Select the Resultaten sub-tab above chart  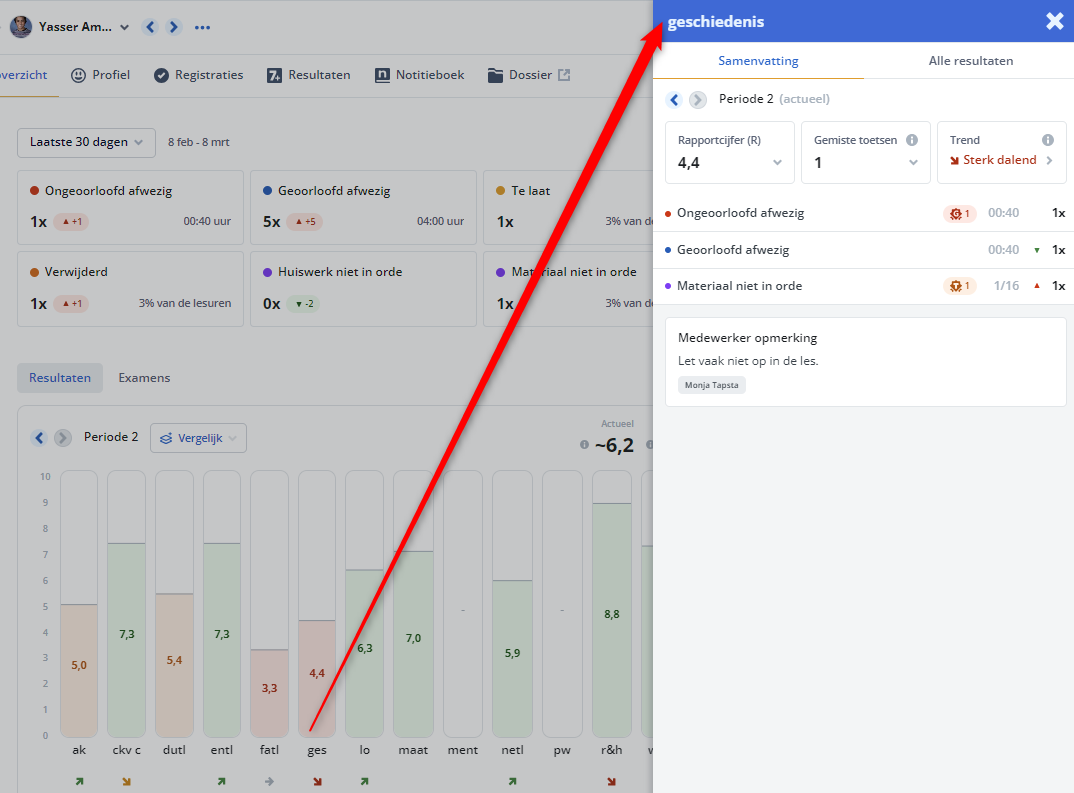click(60, 378)
